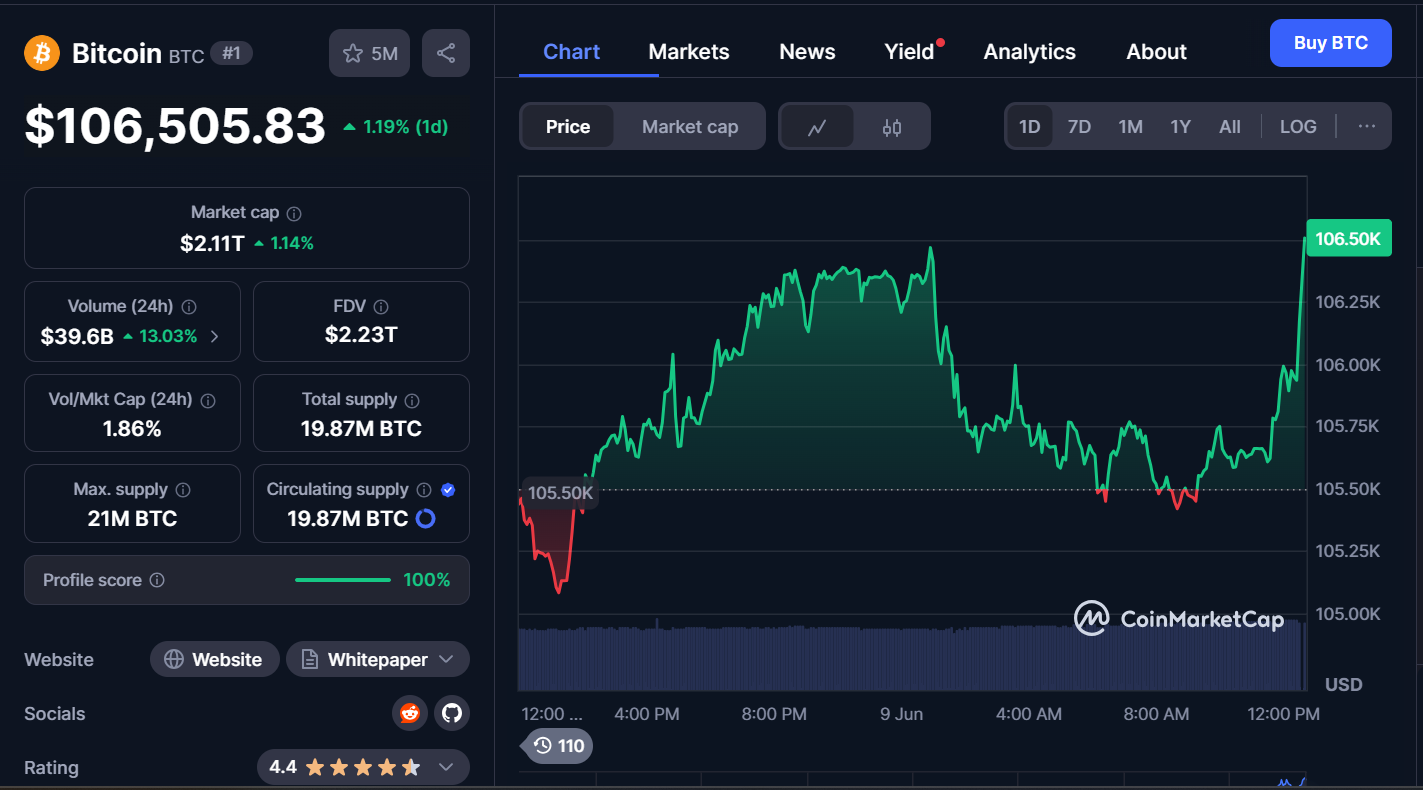Click the verified badge next to Circulating supply
The width and height of the screenshot is (1423, 790).
pos(448,490)
